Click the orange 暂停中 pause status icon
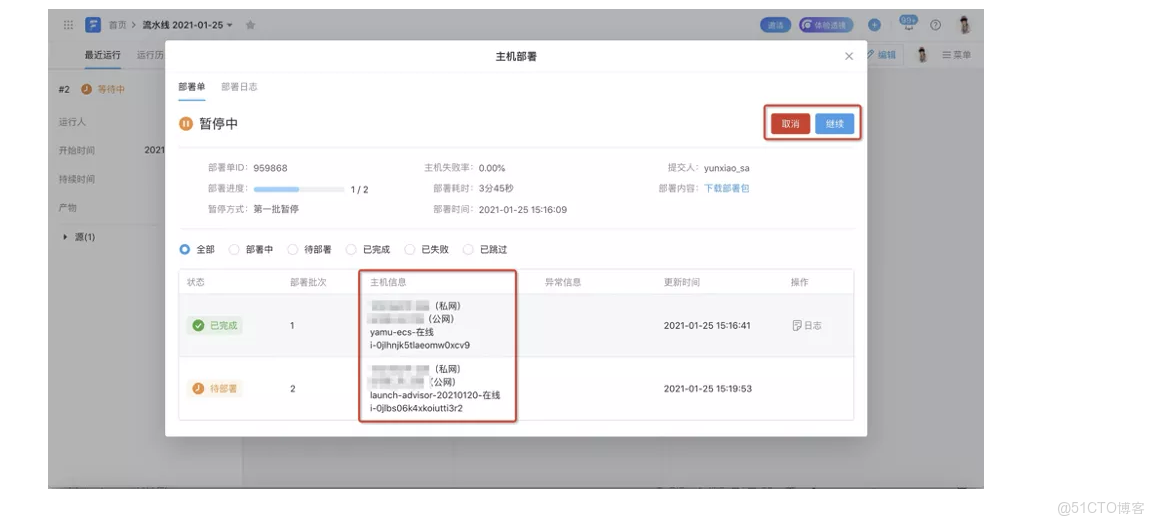This screenshot has height=525, width=1155. click(186, 124)
